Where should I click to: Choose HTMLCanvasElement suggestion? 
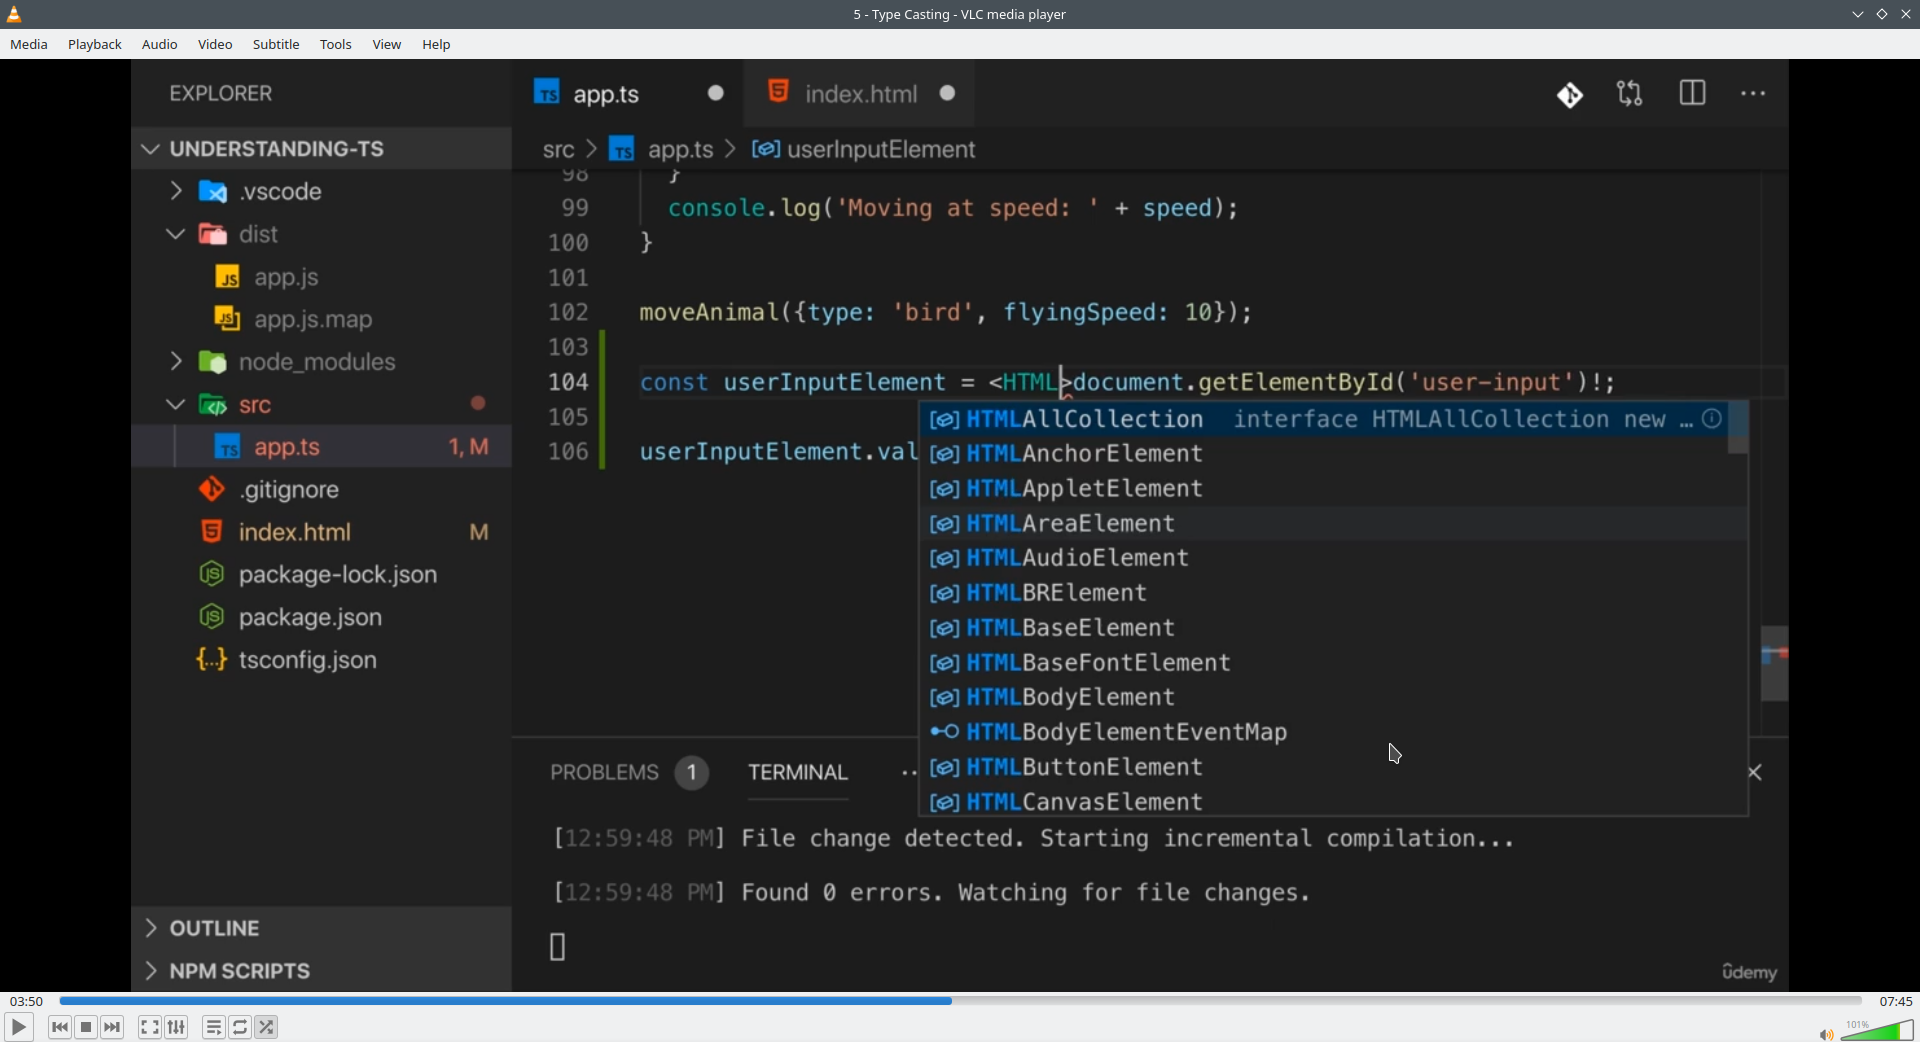[x=1324, y=802]
